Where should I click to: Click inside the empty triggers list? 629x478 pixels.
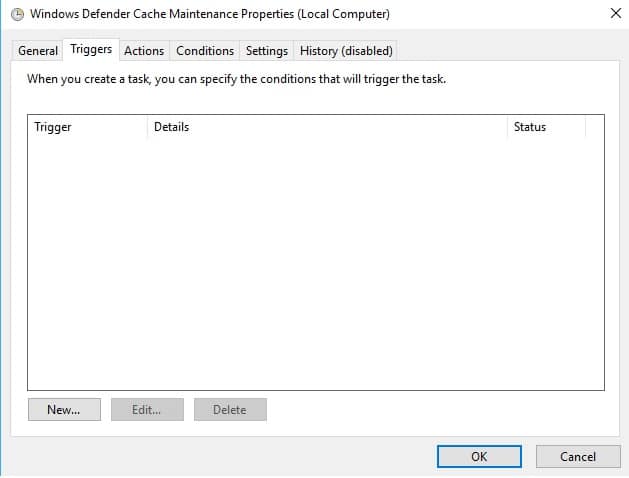point(315,260)
